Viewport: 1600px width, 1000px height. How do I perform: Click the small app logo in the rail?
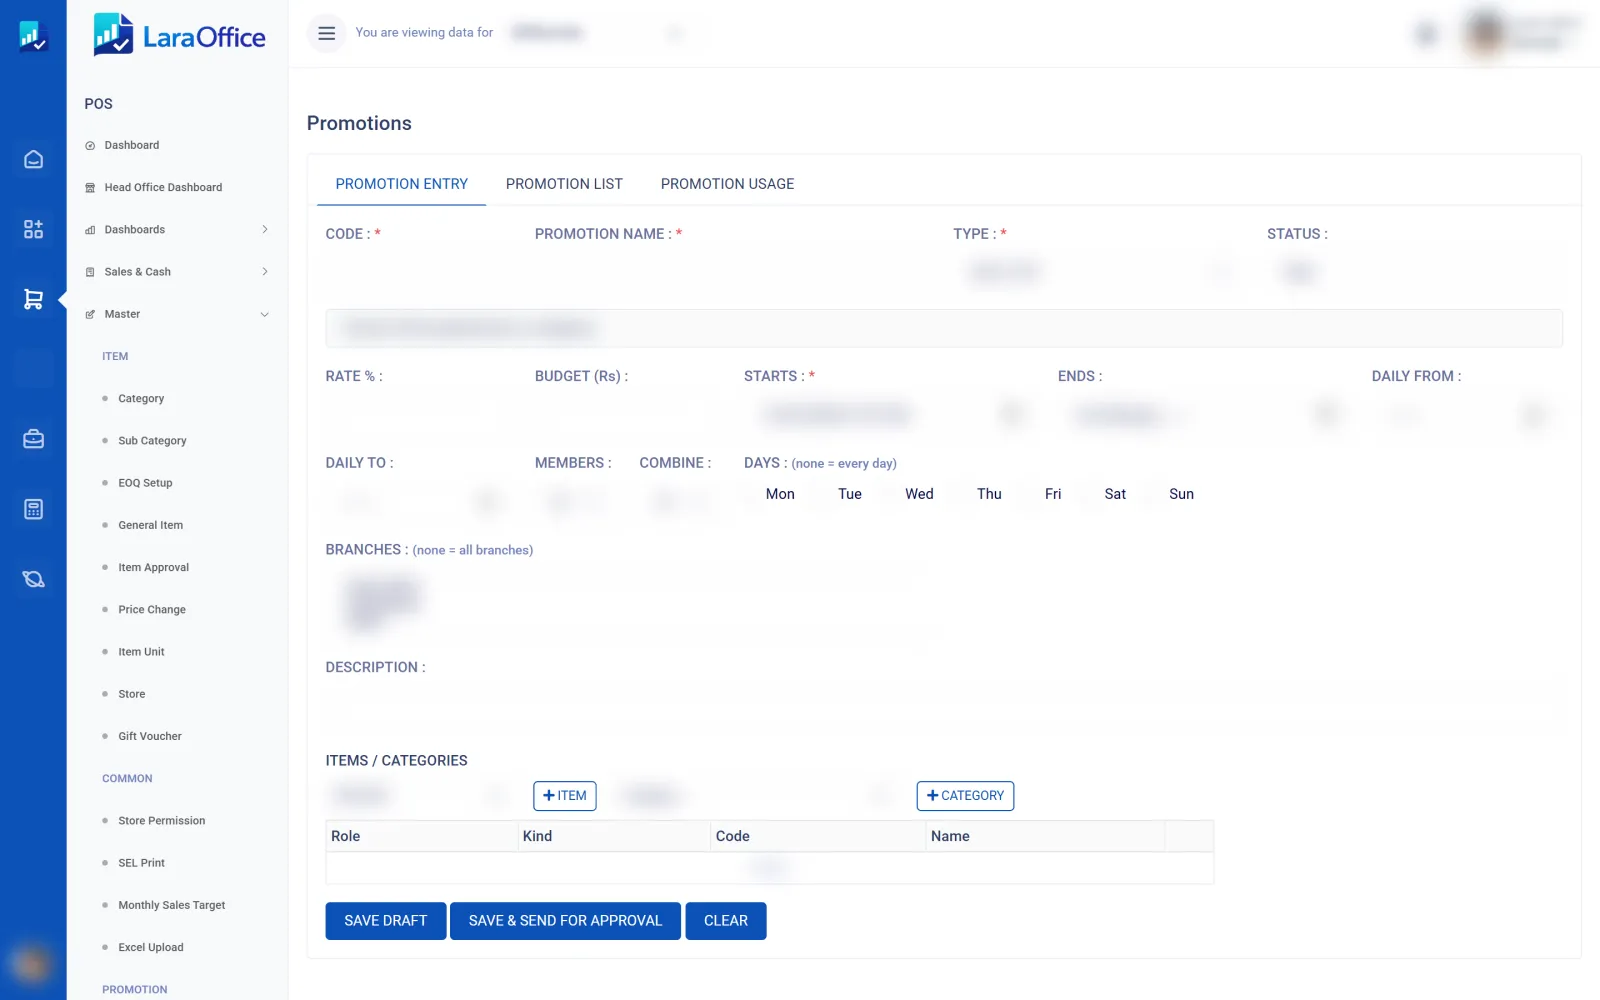33,37
